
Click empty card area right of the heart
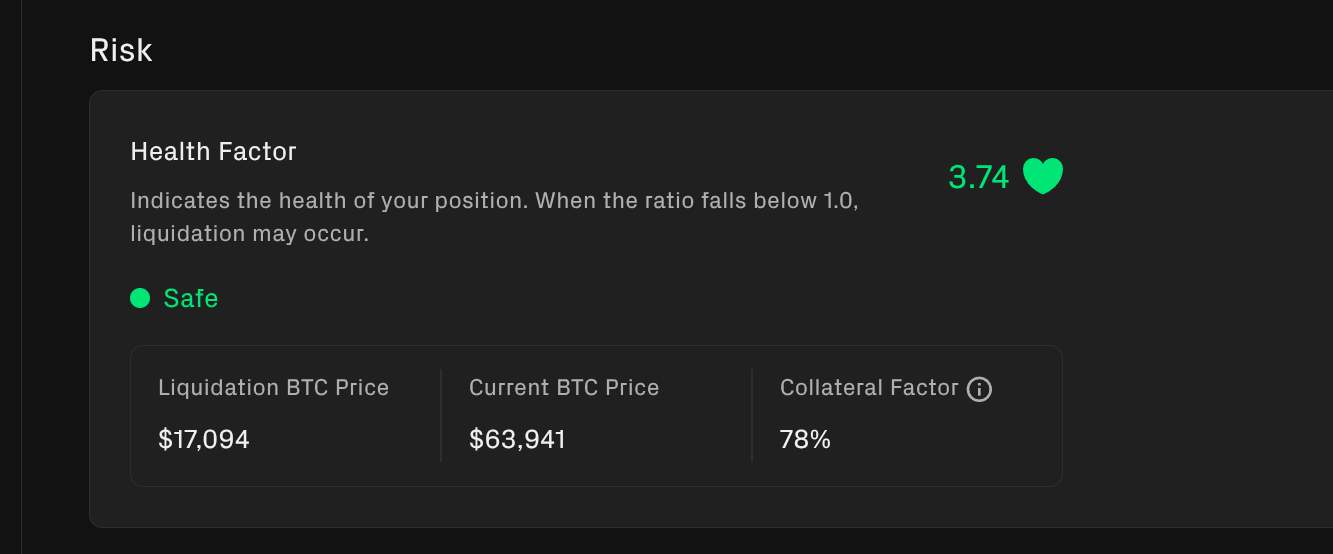pos(1200,177)
